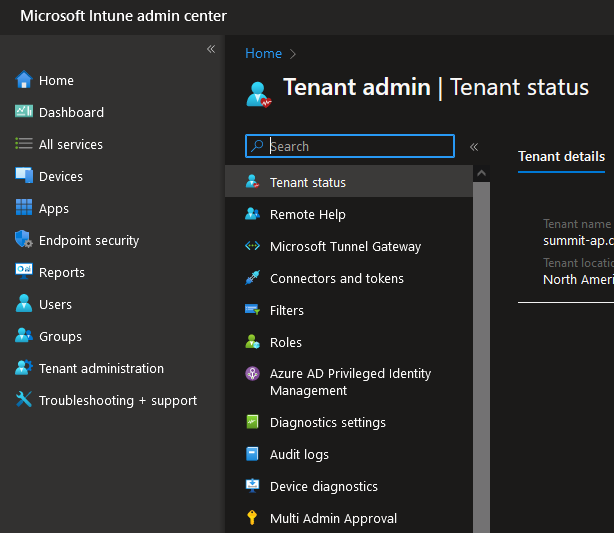
Task: Click the Users person icon
Action: [24, 303]
